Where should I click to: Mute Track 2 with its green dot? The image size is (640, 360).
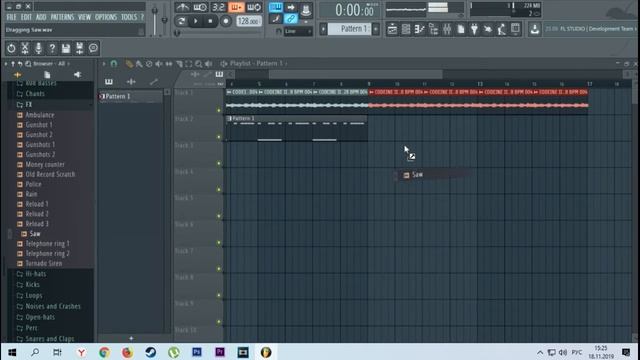coord(219,137)
